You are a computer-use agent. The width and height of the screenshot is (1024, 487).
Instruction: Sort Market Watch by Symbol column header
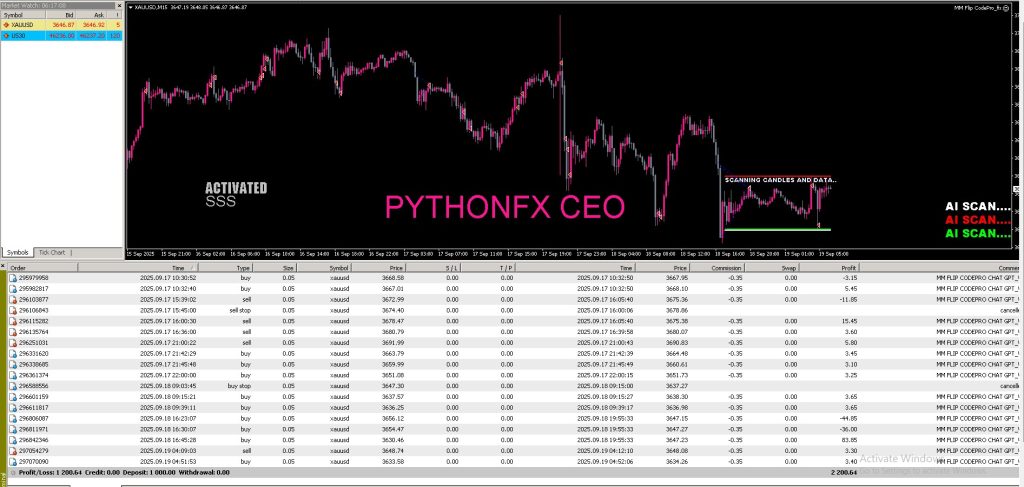[24, 14]
